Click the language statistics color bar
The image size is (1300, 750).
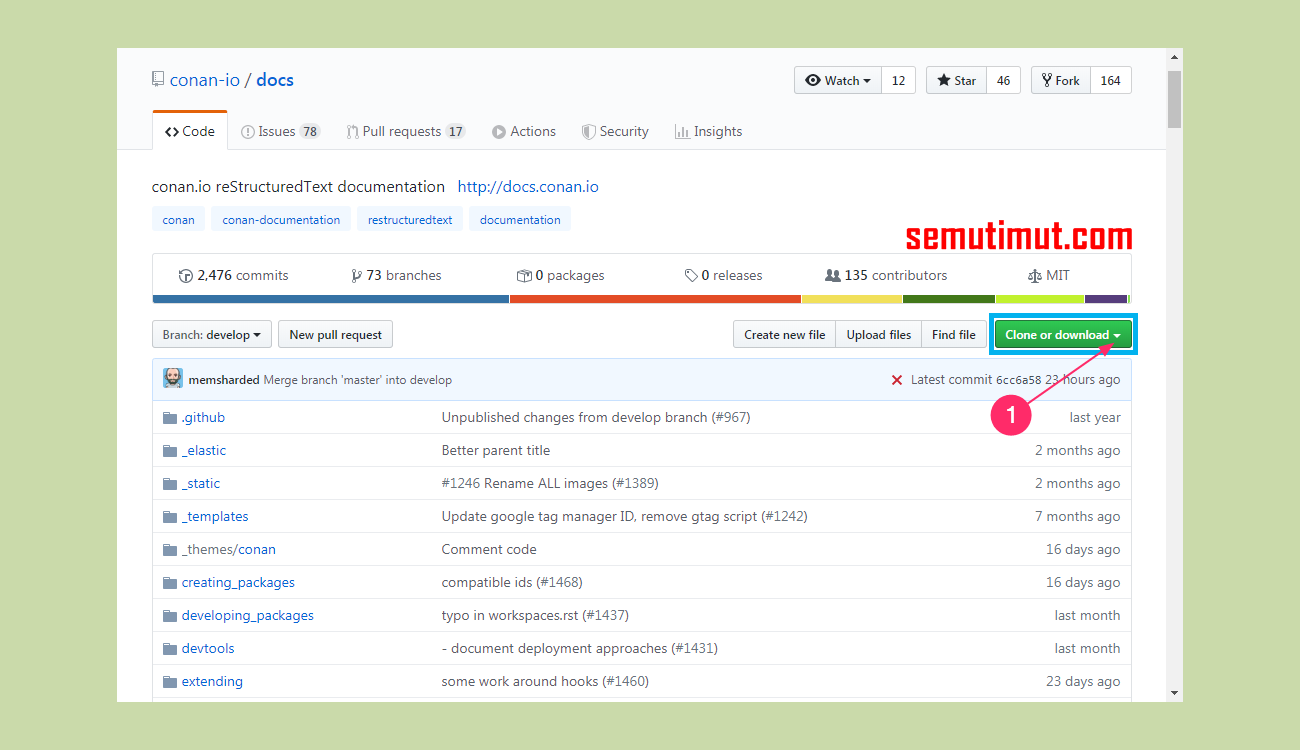641,298
